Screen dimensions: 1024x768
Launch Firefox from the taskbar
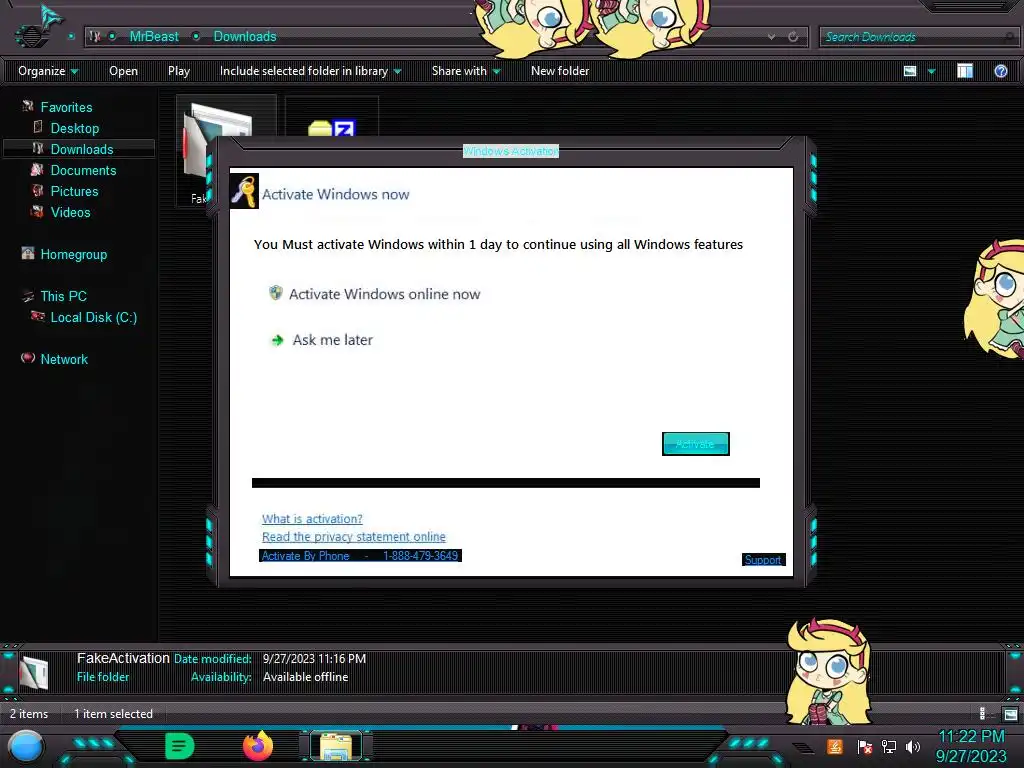258,746
